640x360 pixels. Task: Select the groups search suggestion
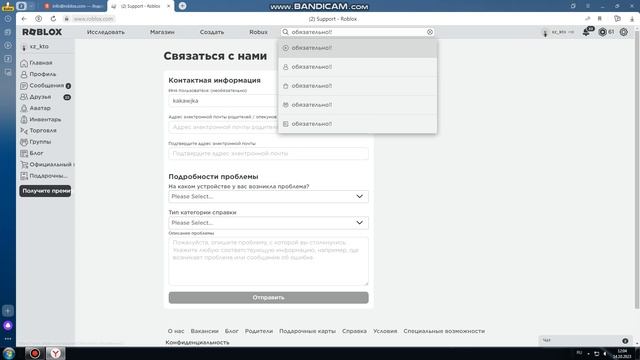(358, 105)
